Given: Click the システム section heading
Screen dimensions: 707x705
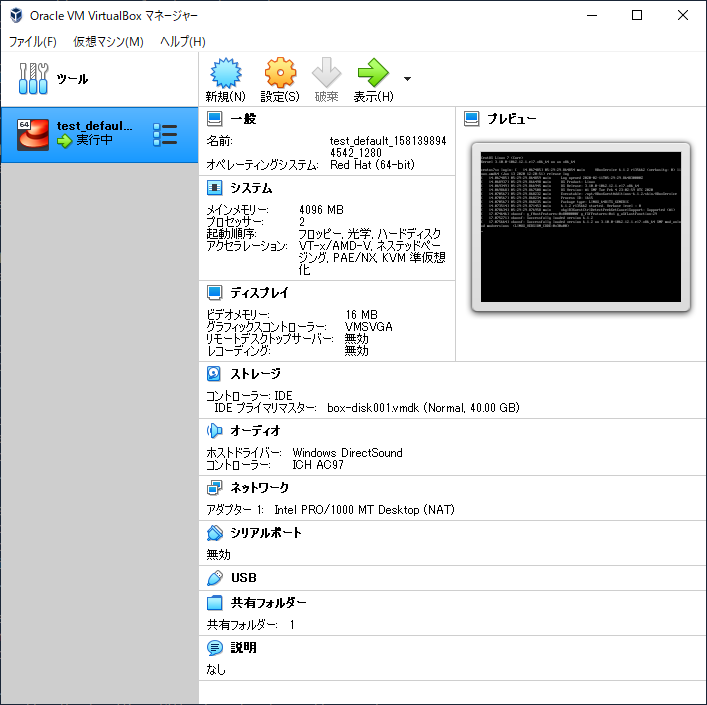Looking at the screenshot, I should click(x=251, y=188).
